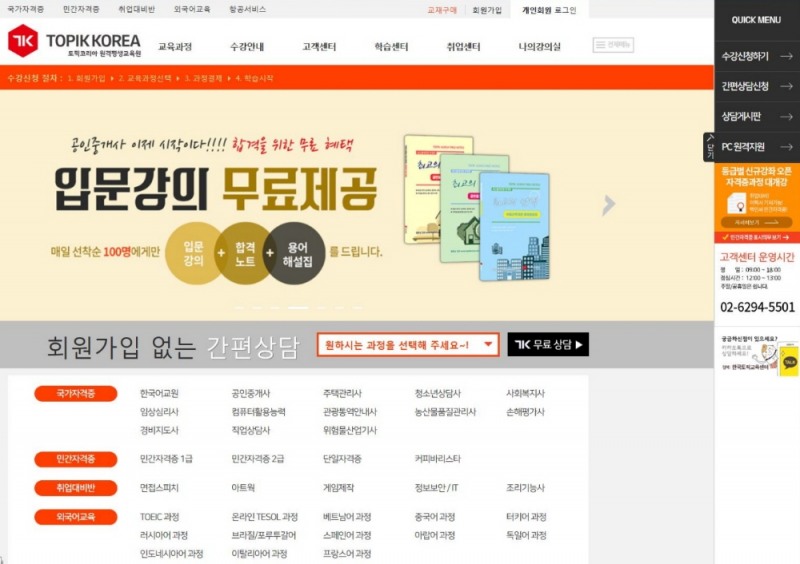Screen dimensions: 800x564
Task: Click the orange 민간자격증 category pill
Action: [x=76, y=459]
